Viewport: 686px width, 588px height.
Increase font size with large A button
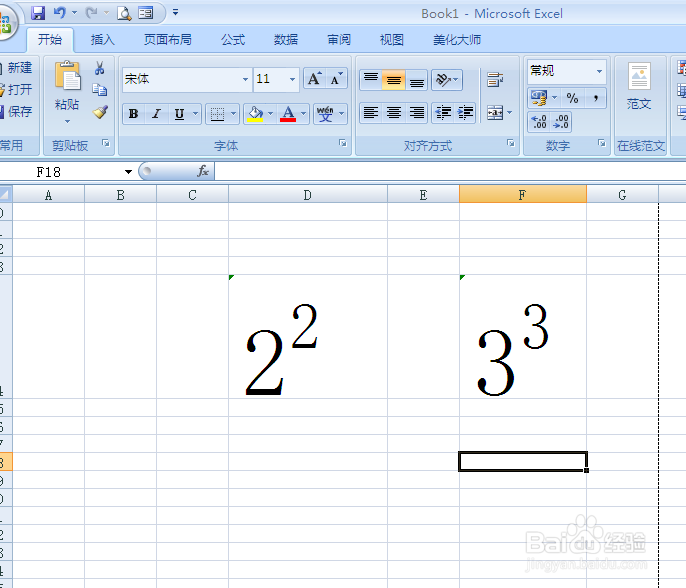click(314, 79)
